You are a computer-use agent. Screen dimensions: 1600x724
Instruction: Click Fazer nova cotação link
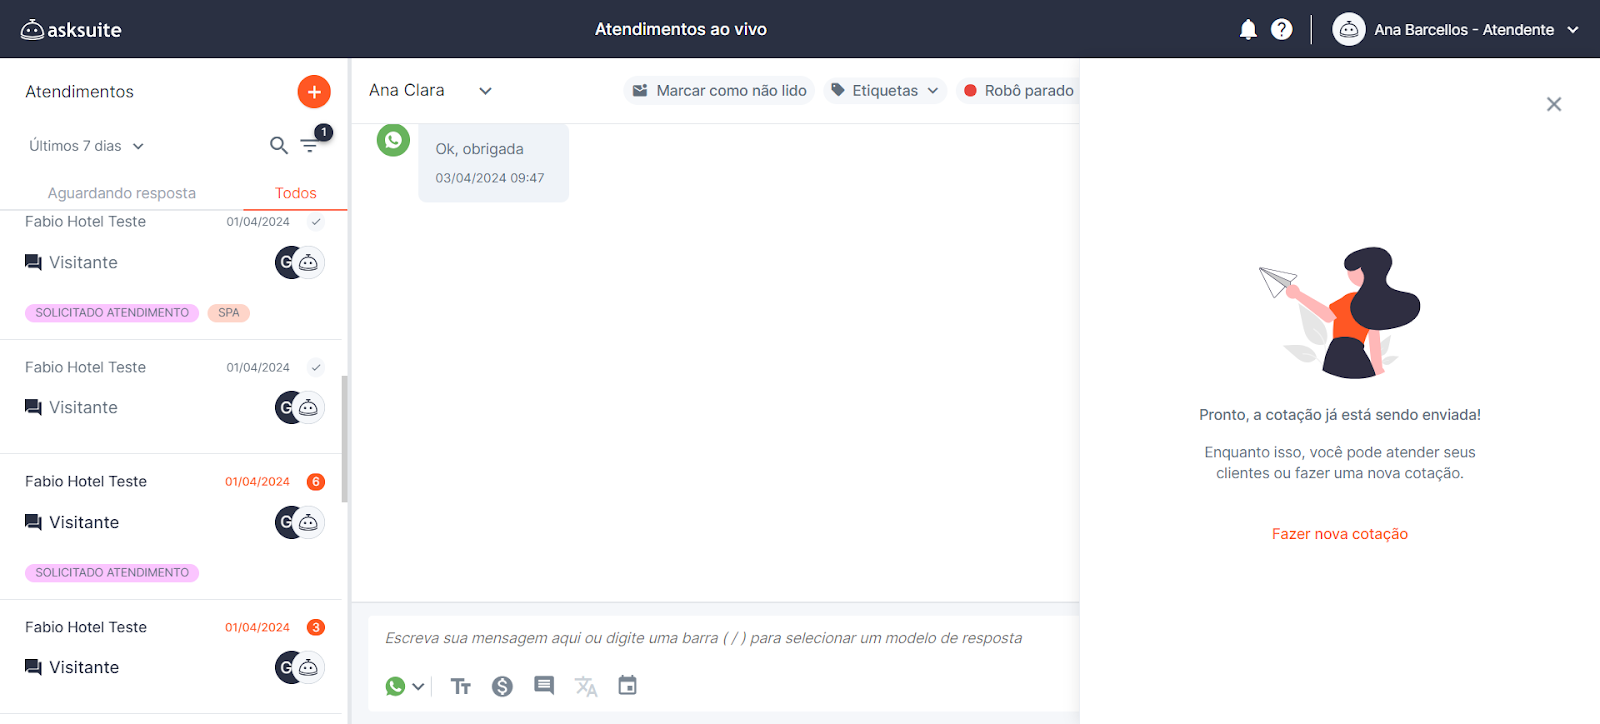click(x=1340, y=534)
